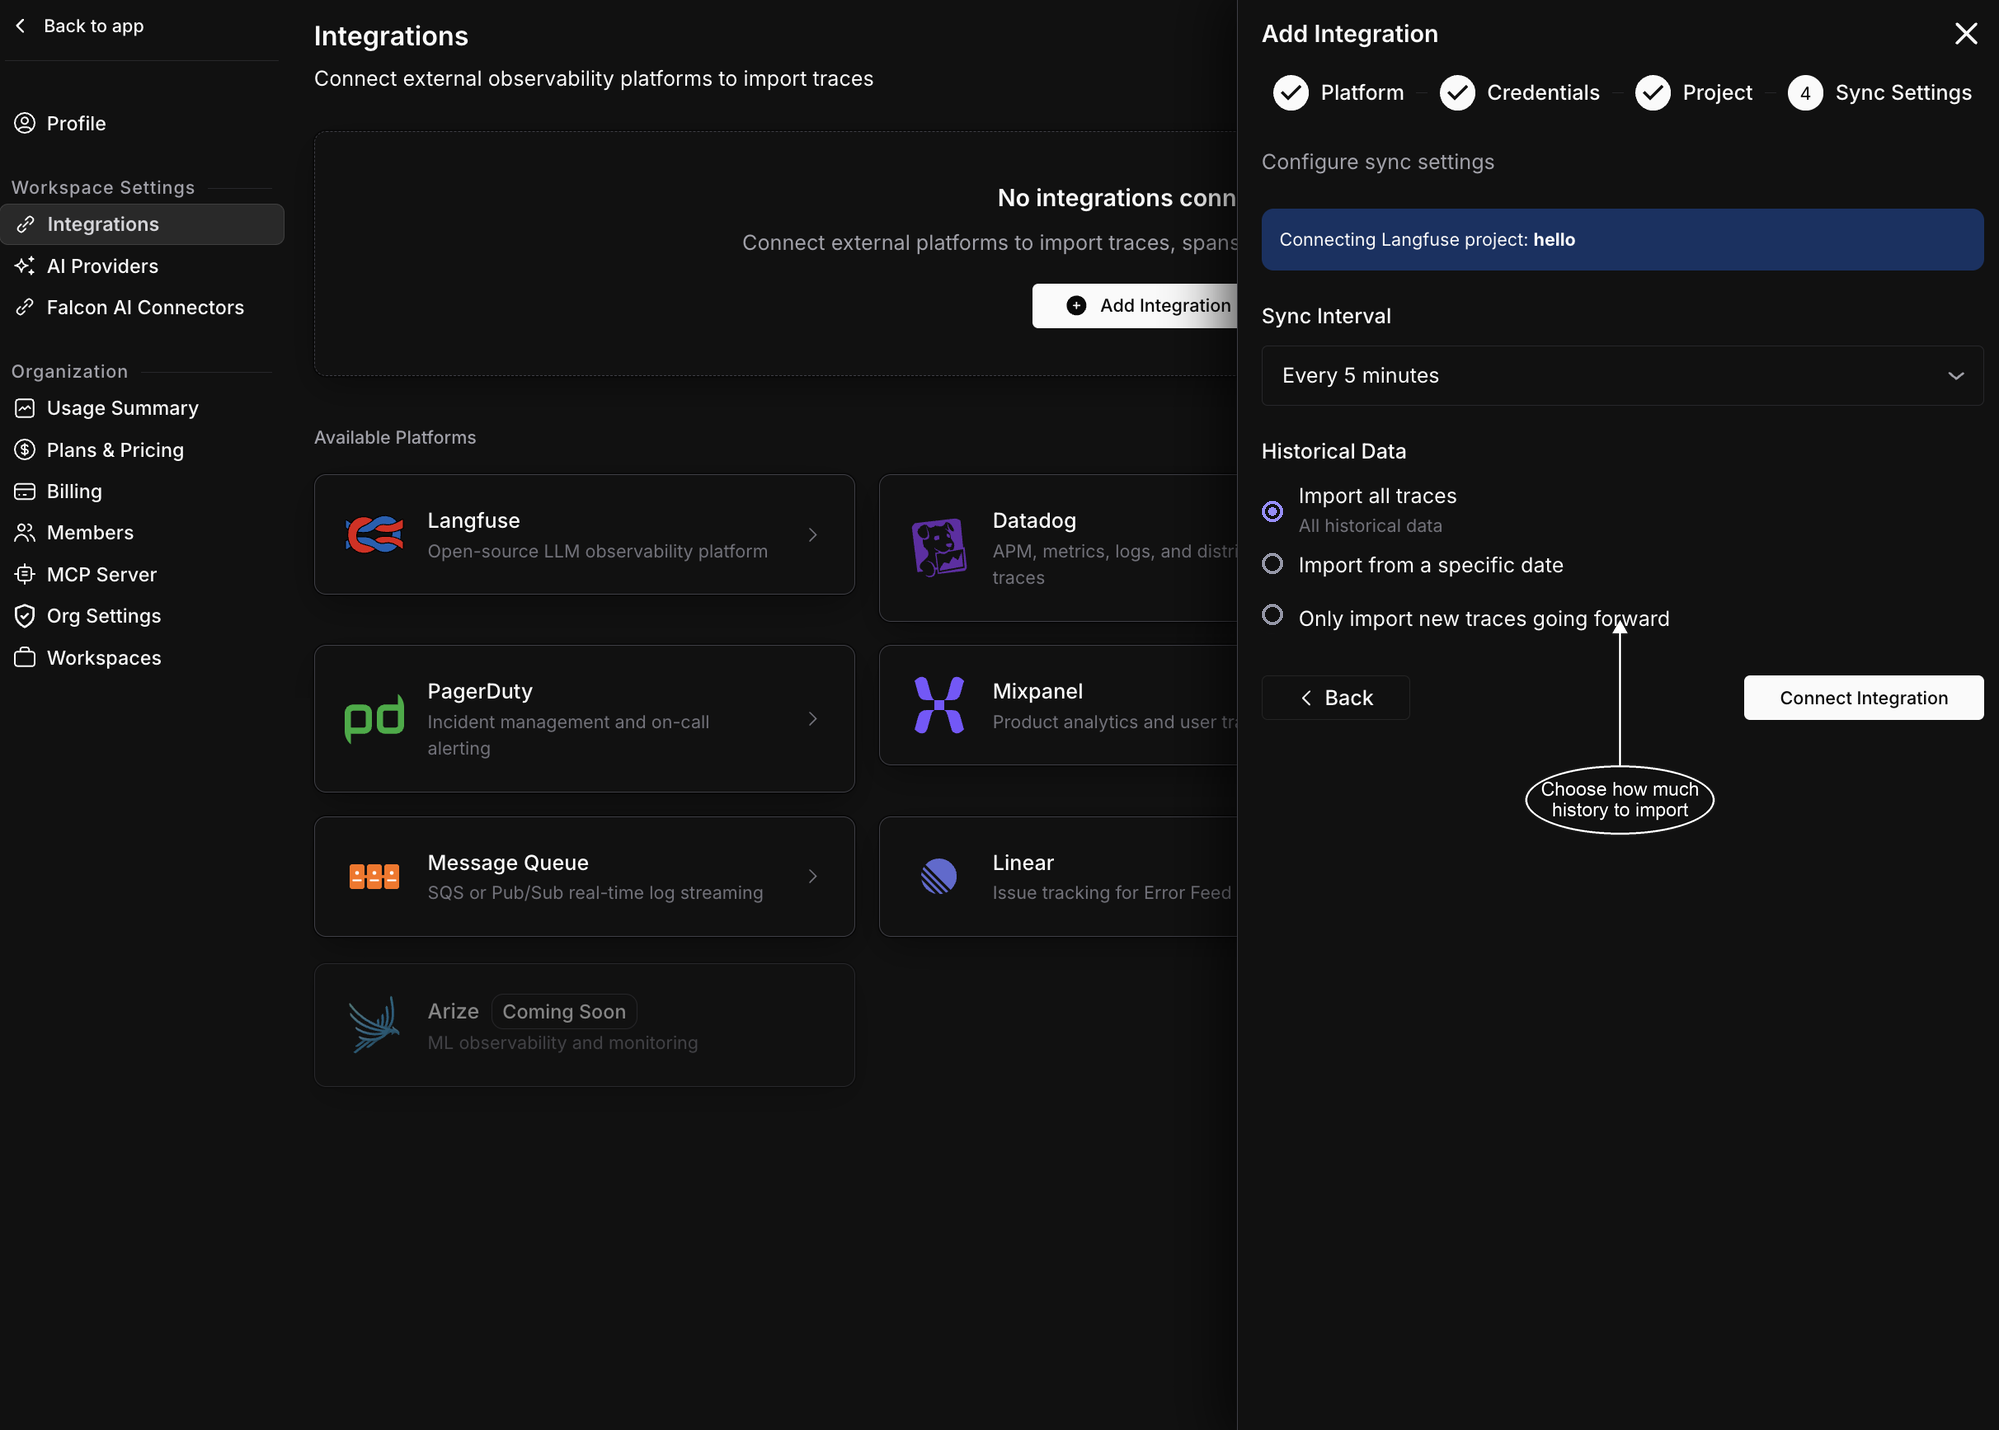Click the Project step checkmark icon
The width and height of the screenshot is (1999, 1430).
tap(1653, 93)
